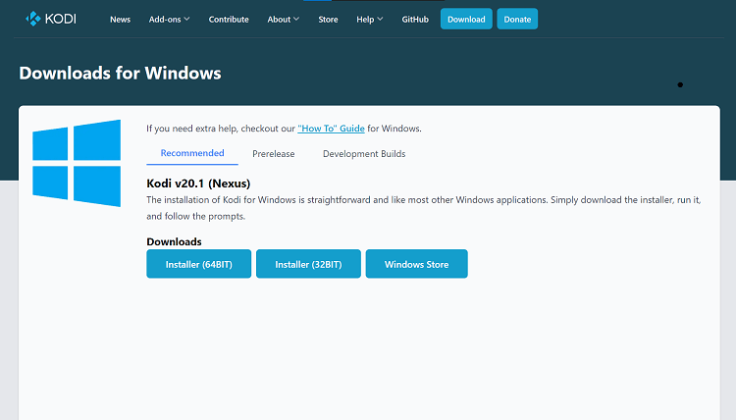The width and height of the screenshot is (736, 420).
Task: Click the Windows Store button
Action: 416,264
